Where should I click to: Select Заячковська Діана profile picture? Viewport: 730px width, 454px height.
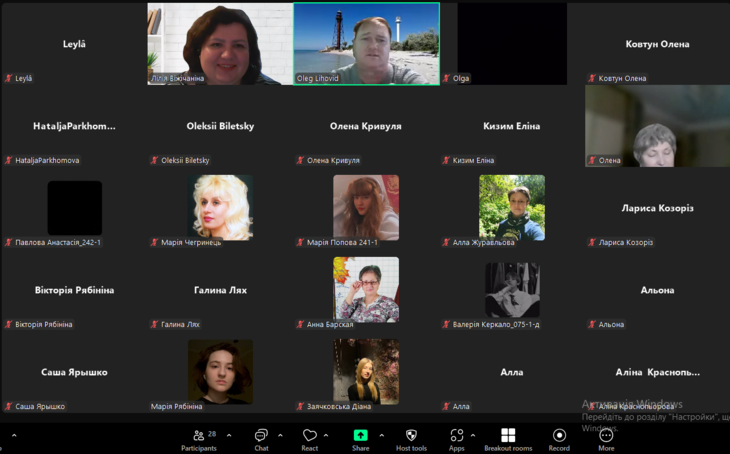pos(366,371)
